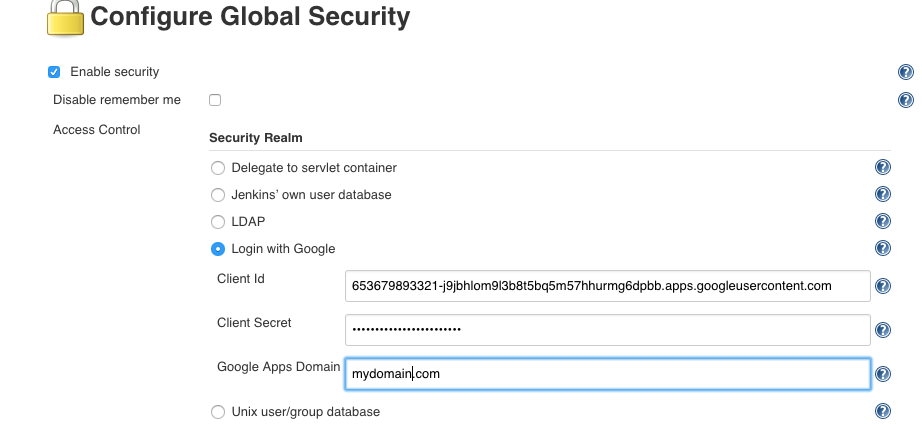Show help for Delegate to servlet container
Screen dimensions: 922x426
[883, 167]
